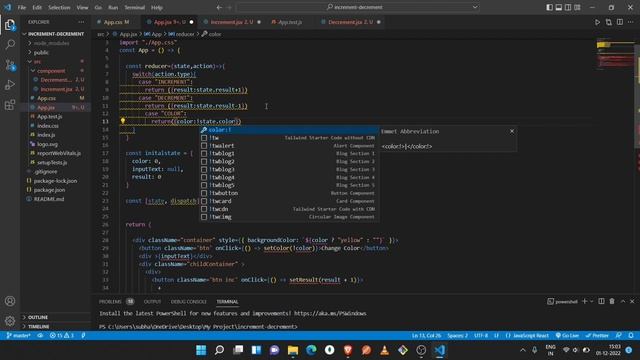Collapse the component folder
Viewport: 640px width, 360px height.
pyautogui.click(x=56, y=71)
